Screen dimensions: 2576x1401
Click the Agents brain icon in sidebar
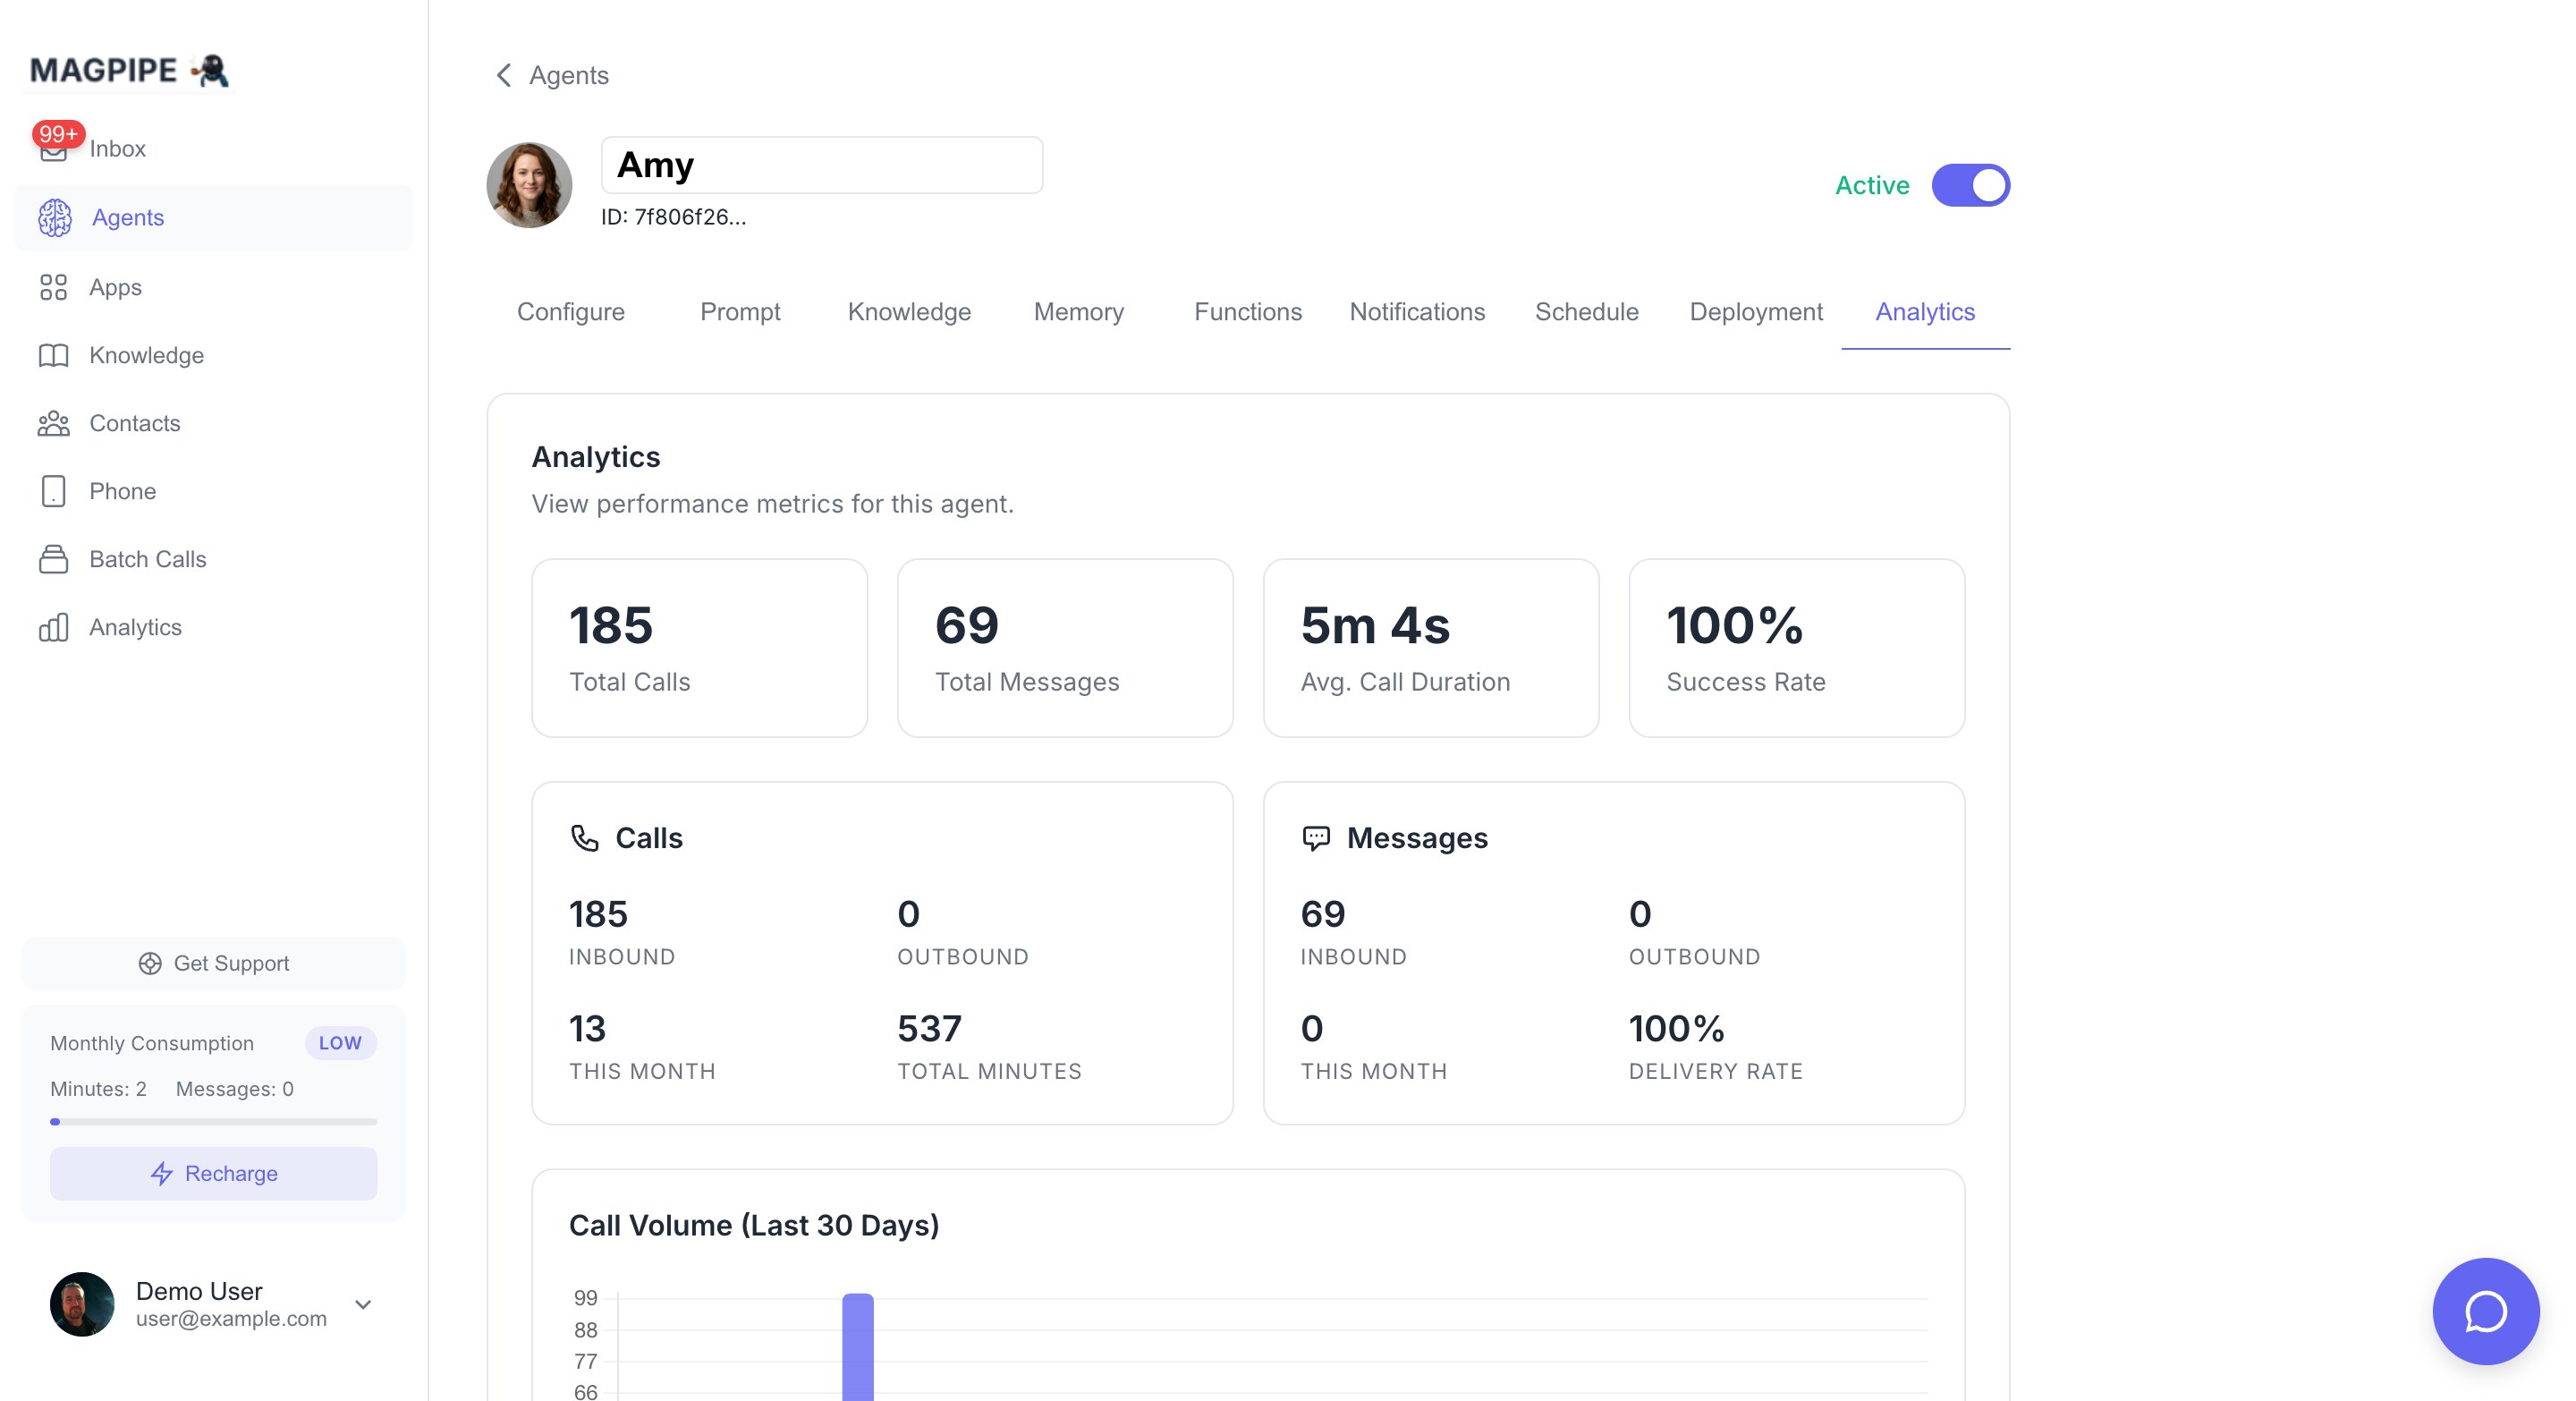tap(55, 218)
